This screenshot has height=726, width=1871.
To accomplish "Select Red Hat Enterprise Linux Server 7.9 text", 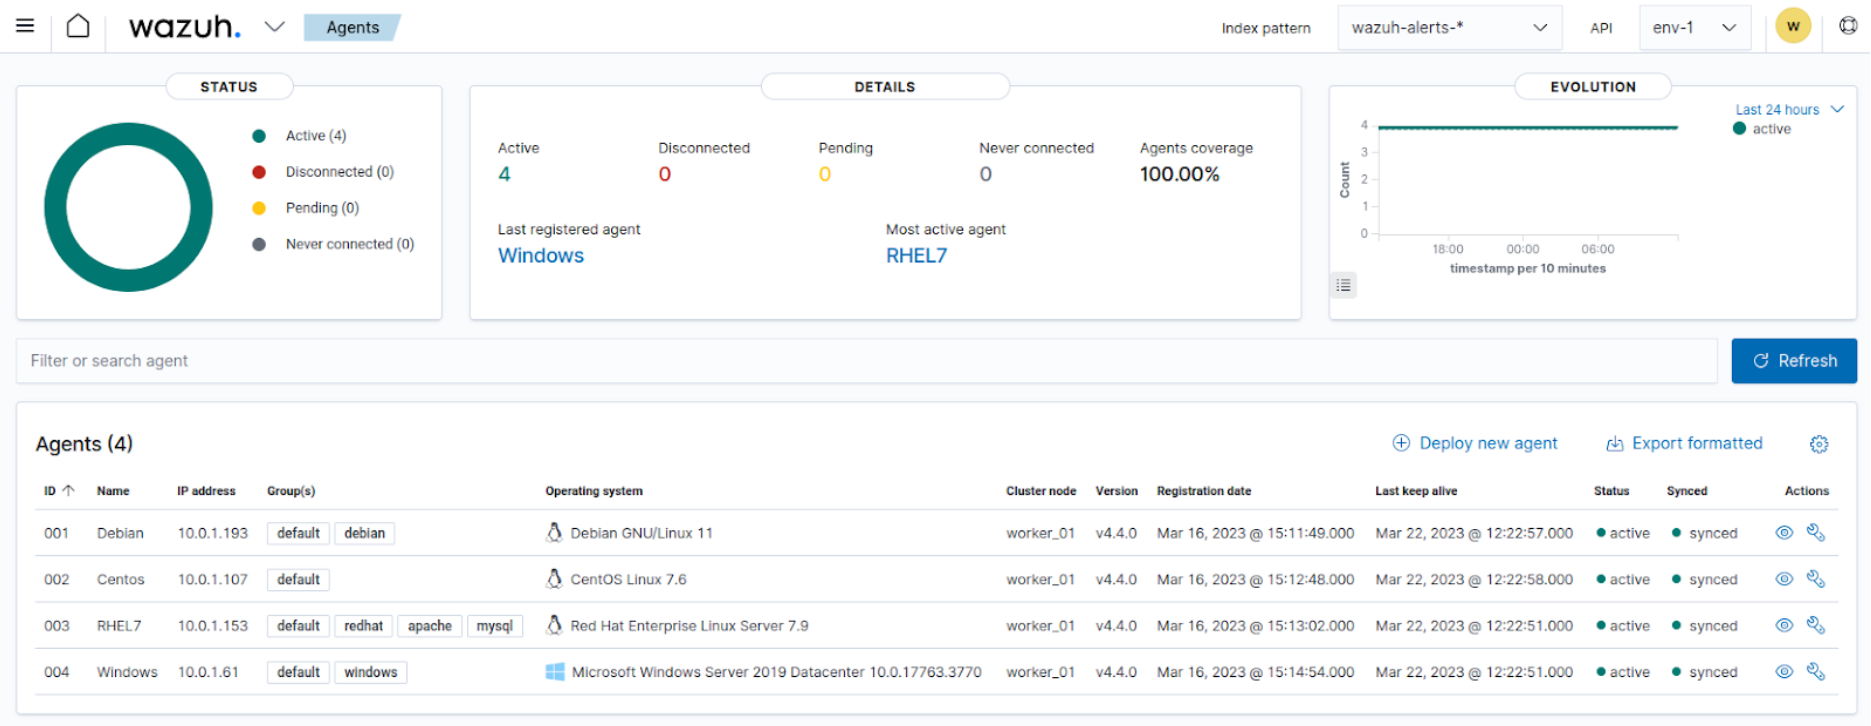I will pos(689,626).
